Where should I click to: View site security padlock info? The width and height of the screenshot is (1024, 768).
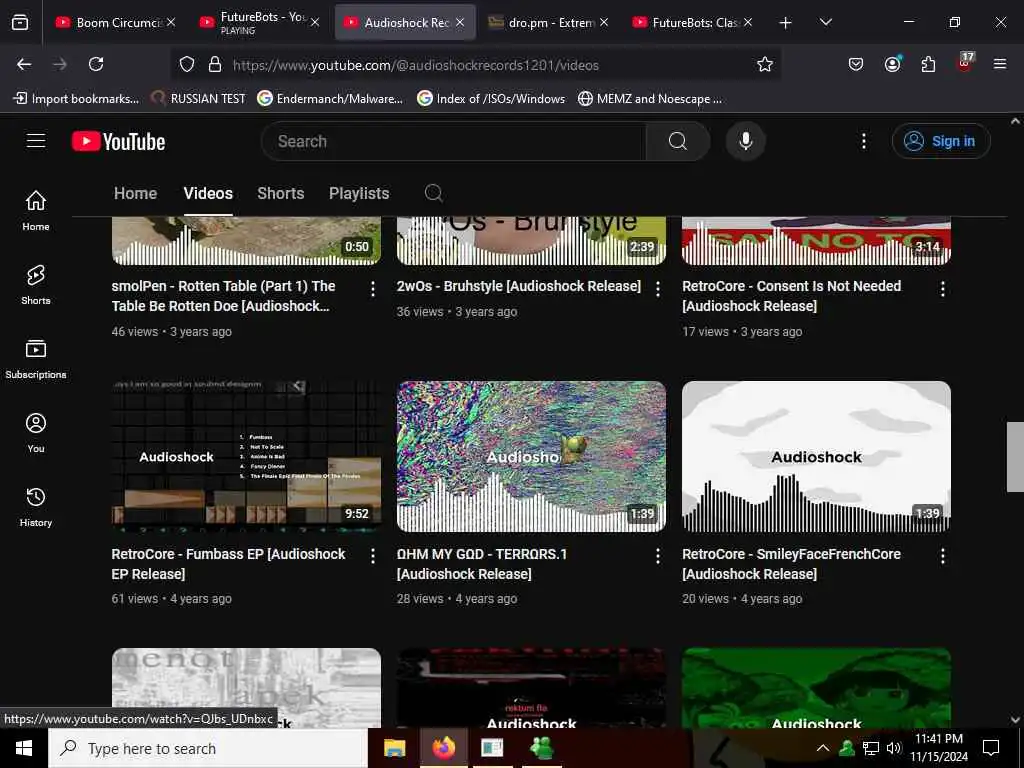coord(215,65)
